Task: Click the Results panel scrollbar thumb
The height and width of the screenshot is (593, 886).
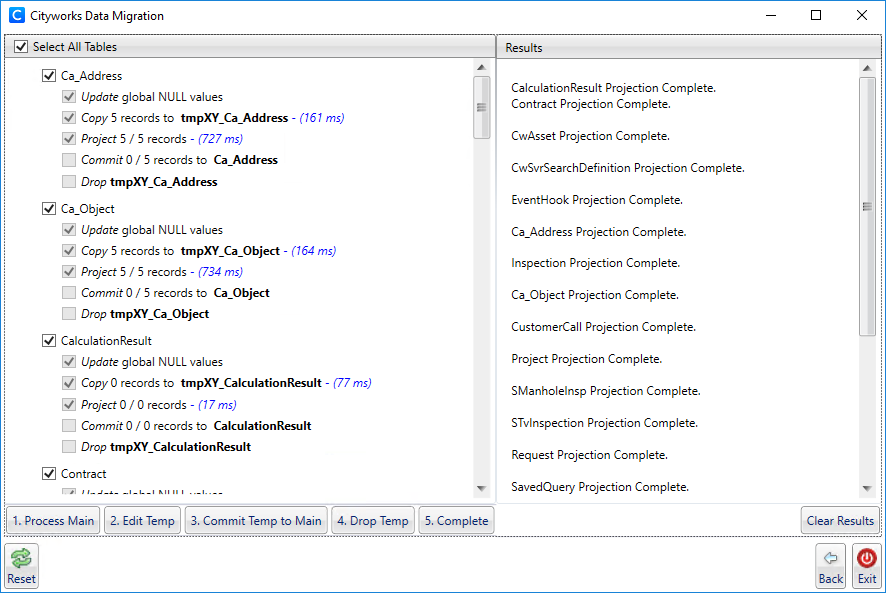Action: point(867,207)
